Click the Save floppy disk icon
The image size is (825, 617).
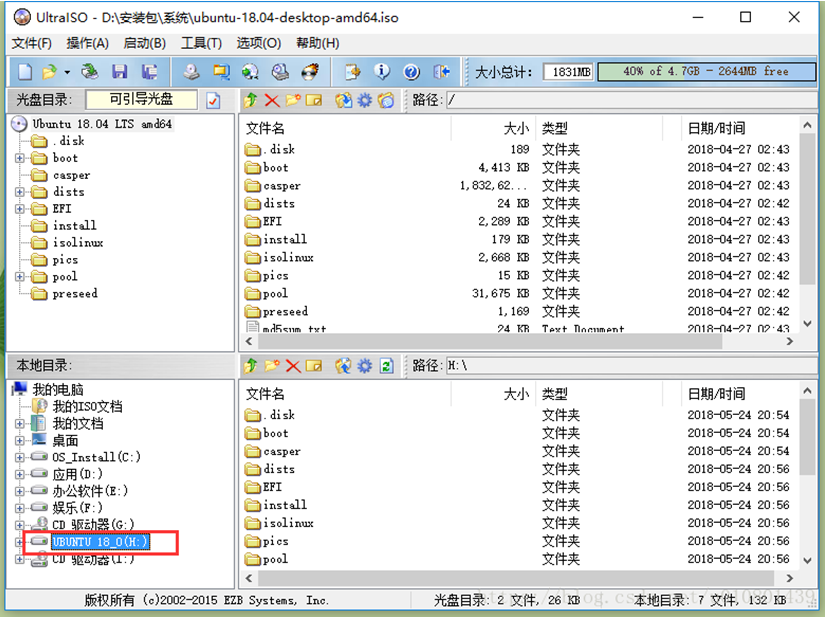[119, 71]
